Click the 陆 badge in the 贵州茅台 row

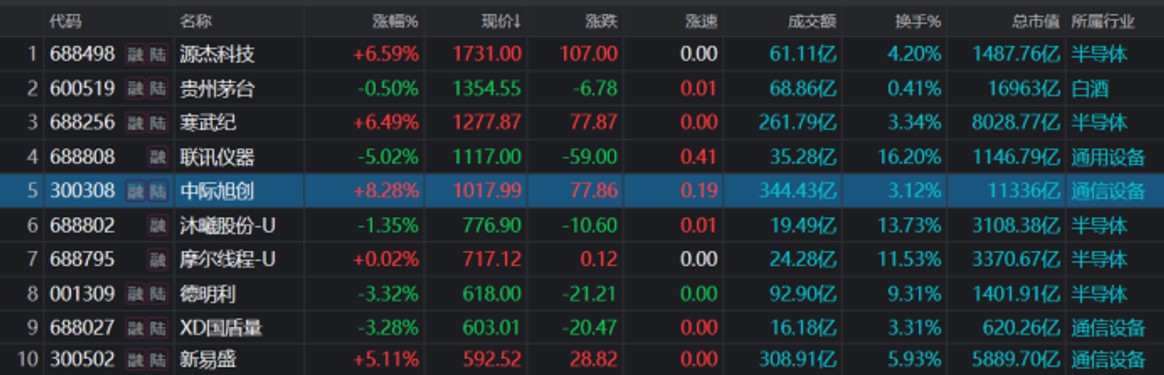coord(158,89)
